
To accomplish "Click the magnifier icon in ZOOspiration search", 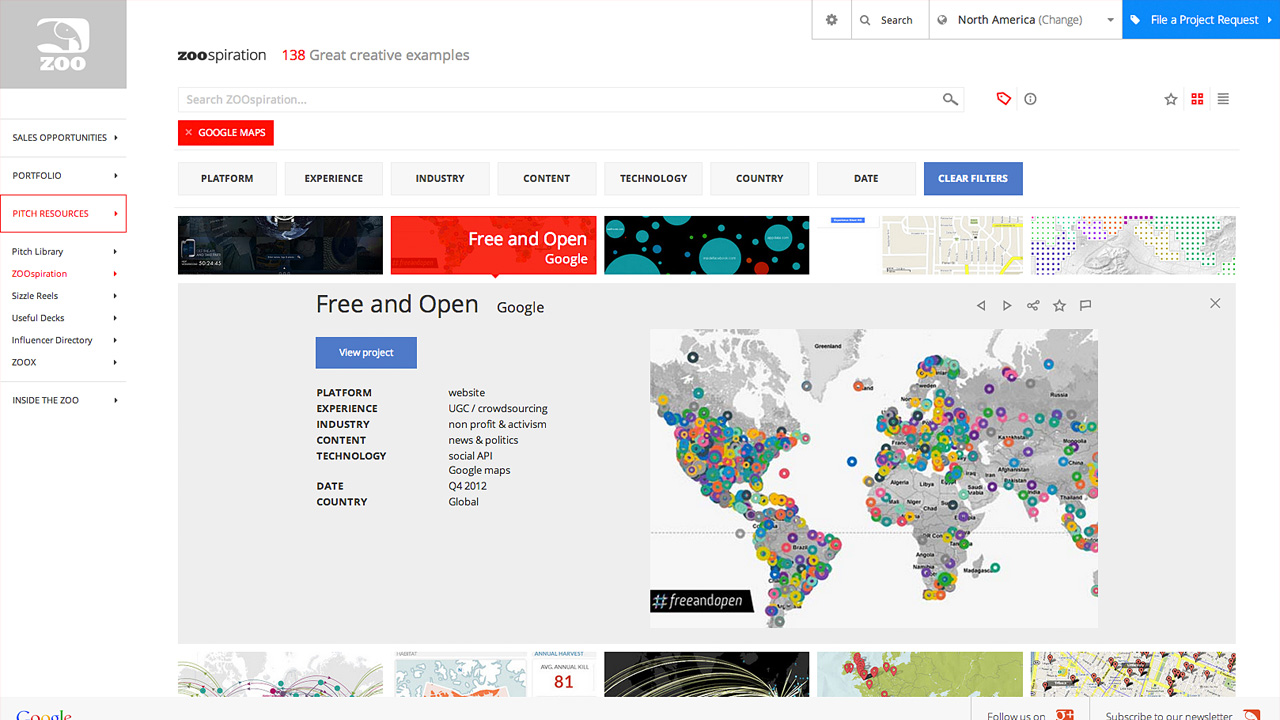I will (950, 99).
